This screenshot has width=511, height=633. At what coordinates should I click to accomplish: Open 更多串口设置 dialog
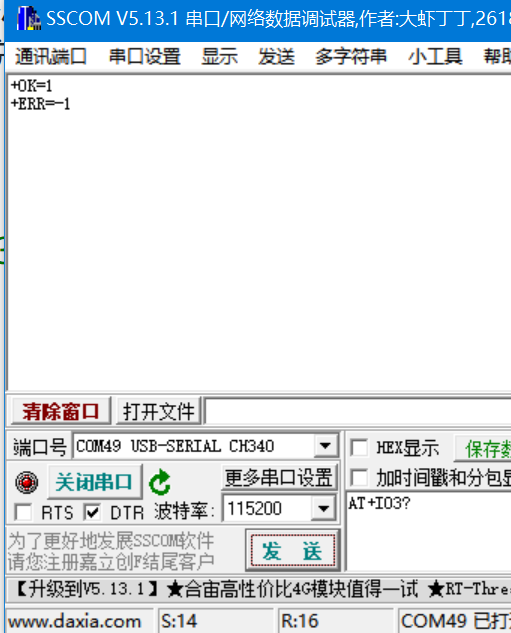click(x=279, y=478)
